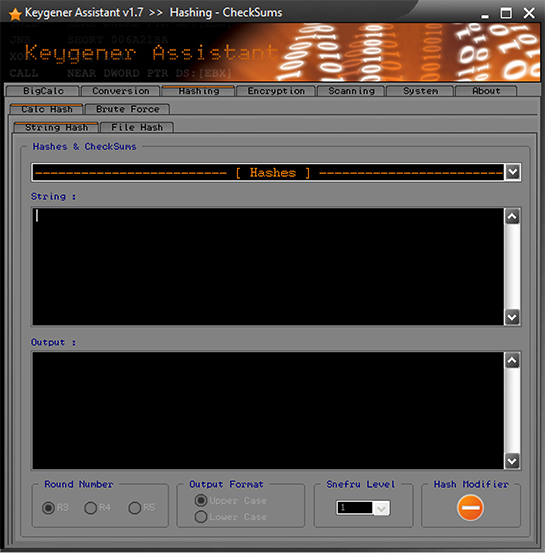
Task: Expand the Snefru Level dropdown
Action: tap(381, 508)
